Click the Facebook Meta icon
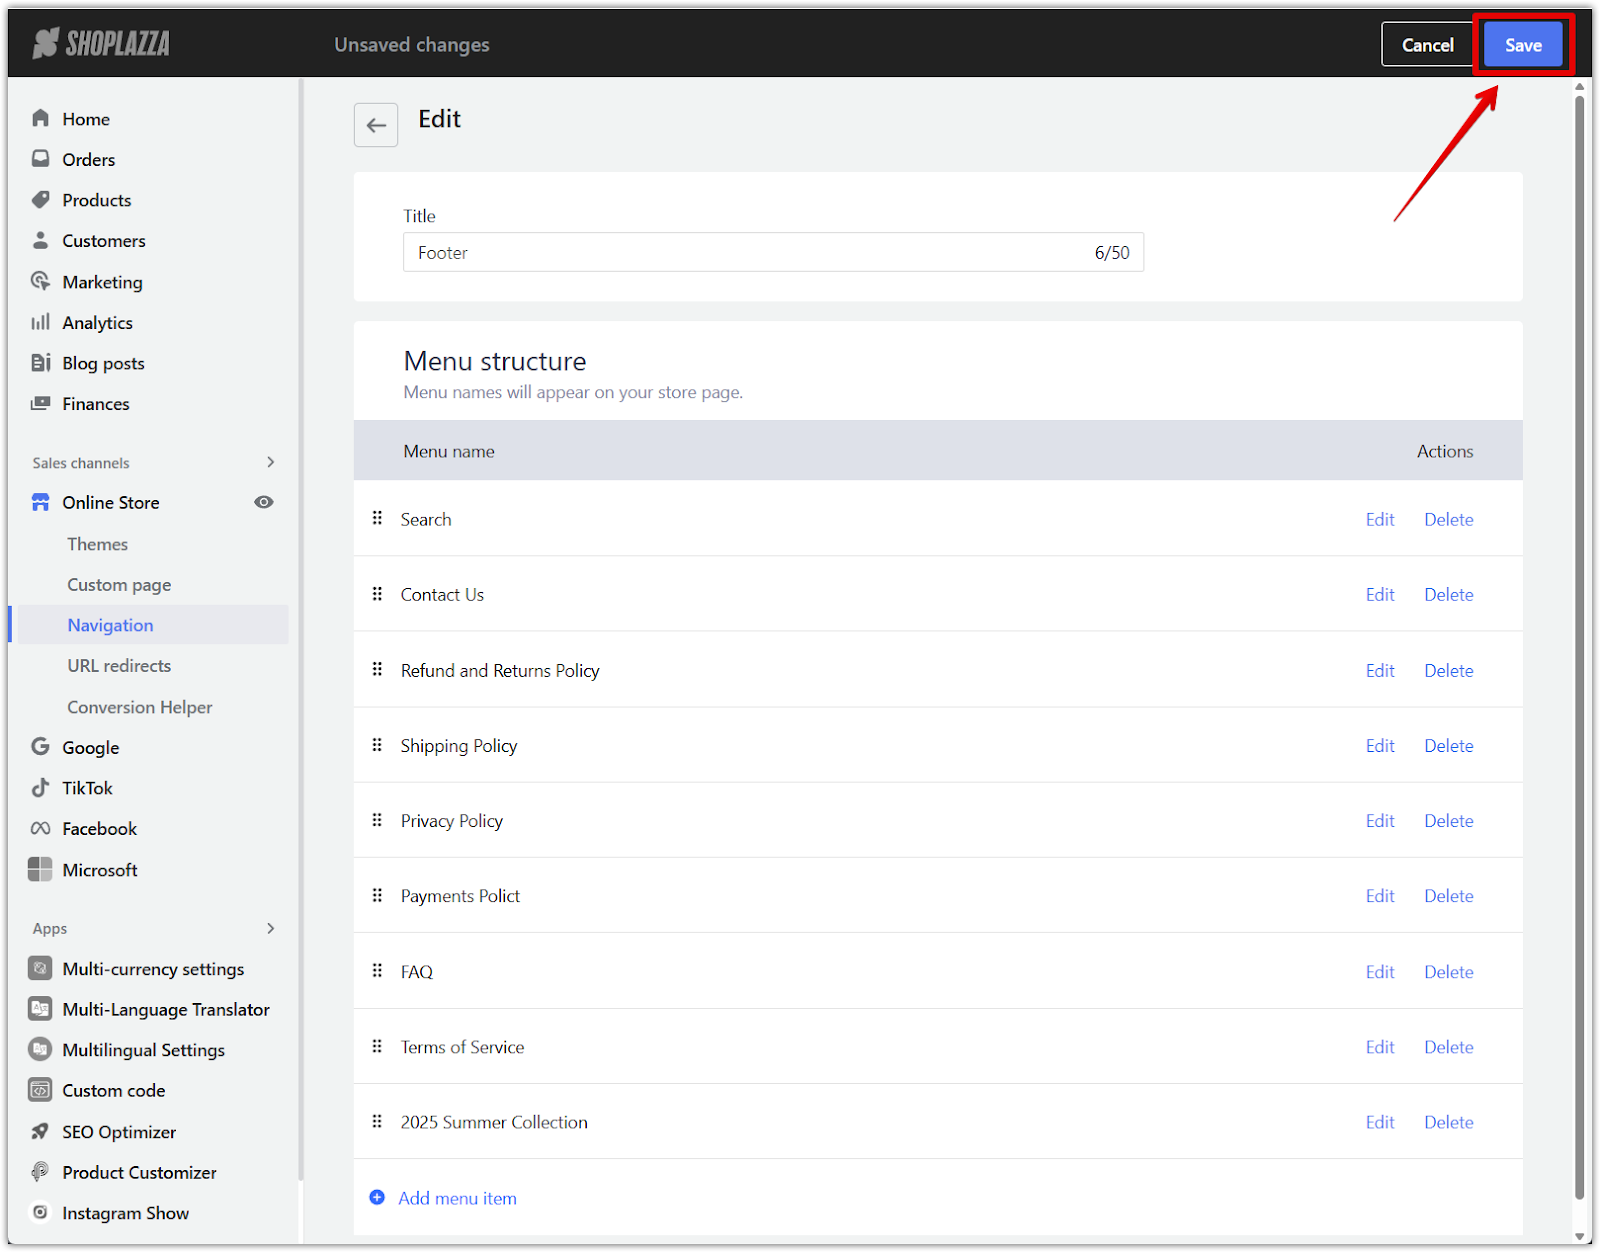Screen dimensions: 1600x1252 click(40, 828)
